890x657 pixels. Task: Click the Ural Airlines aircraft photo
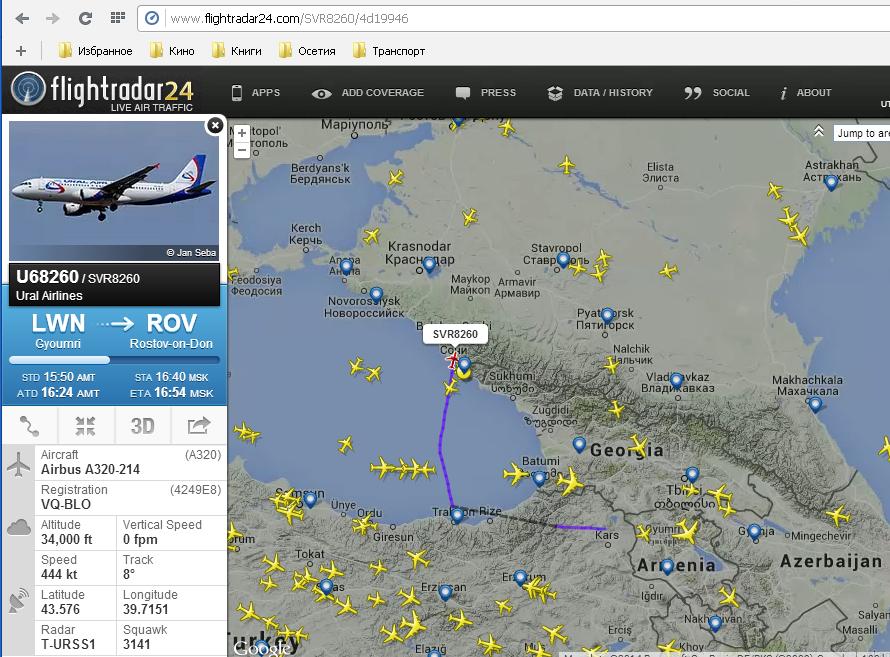click(x=114, y=191)
